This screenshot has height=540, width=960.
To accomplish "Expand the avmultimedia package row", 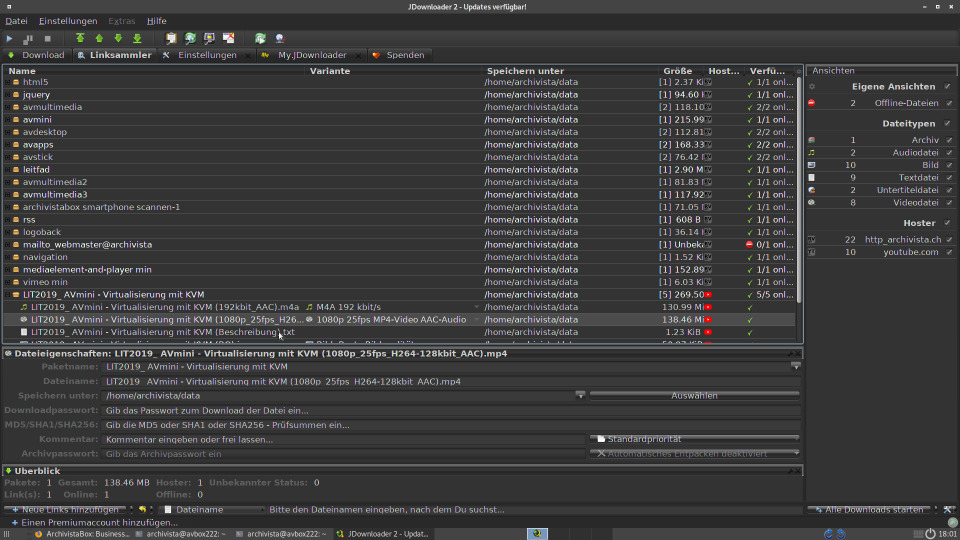I will tap(8, 107).
